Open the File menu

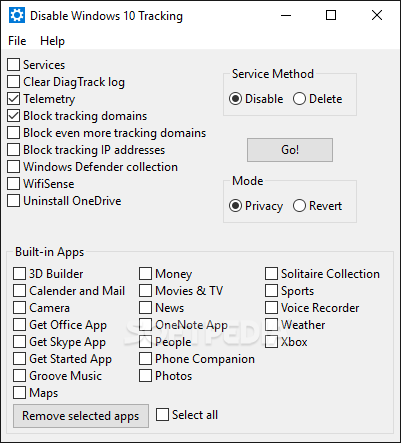tap(17, 41)
